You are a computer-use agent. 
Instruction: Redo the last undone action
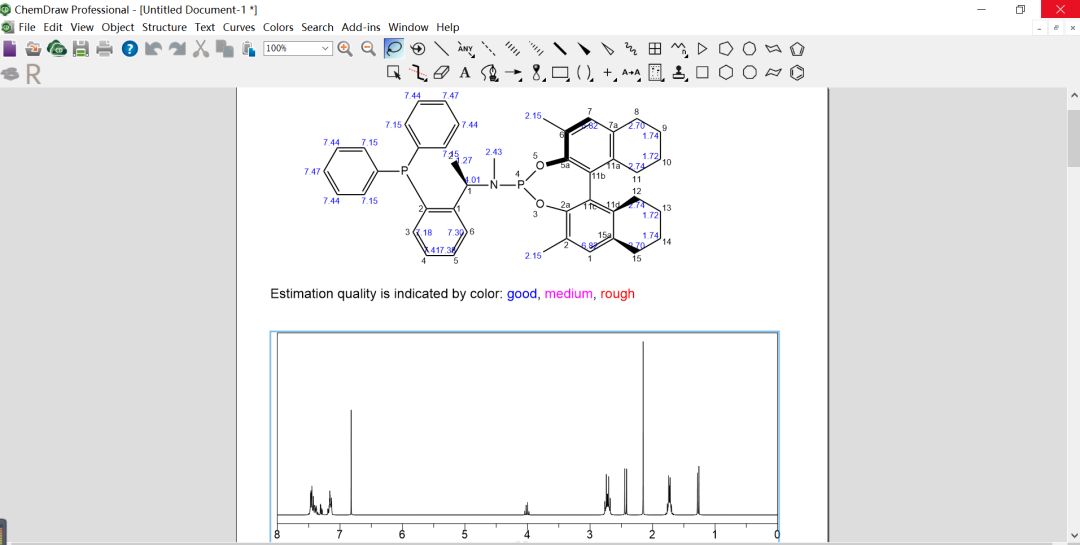tap(177, 48)
